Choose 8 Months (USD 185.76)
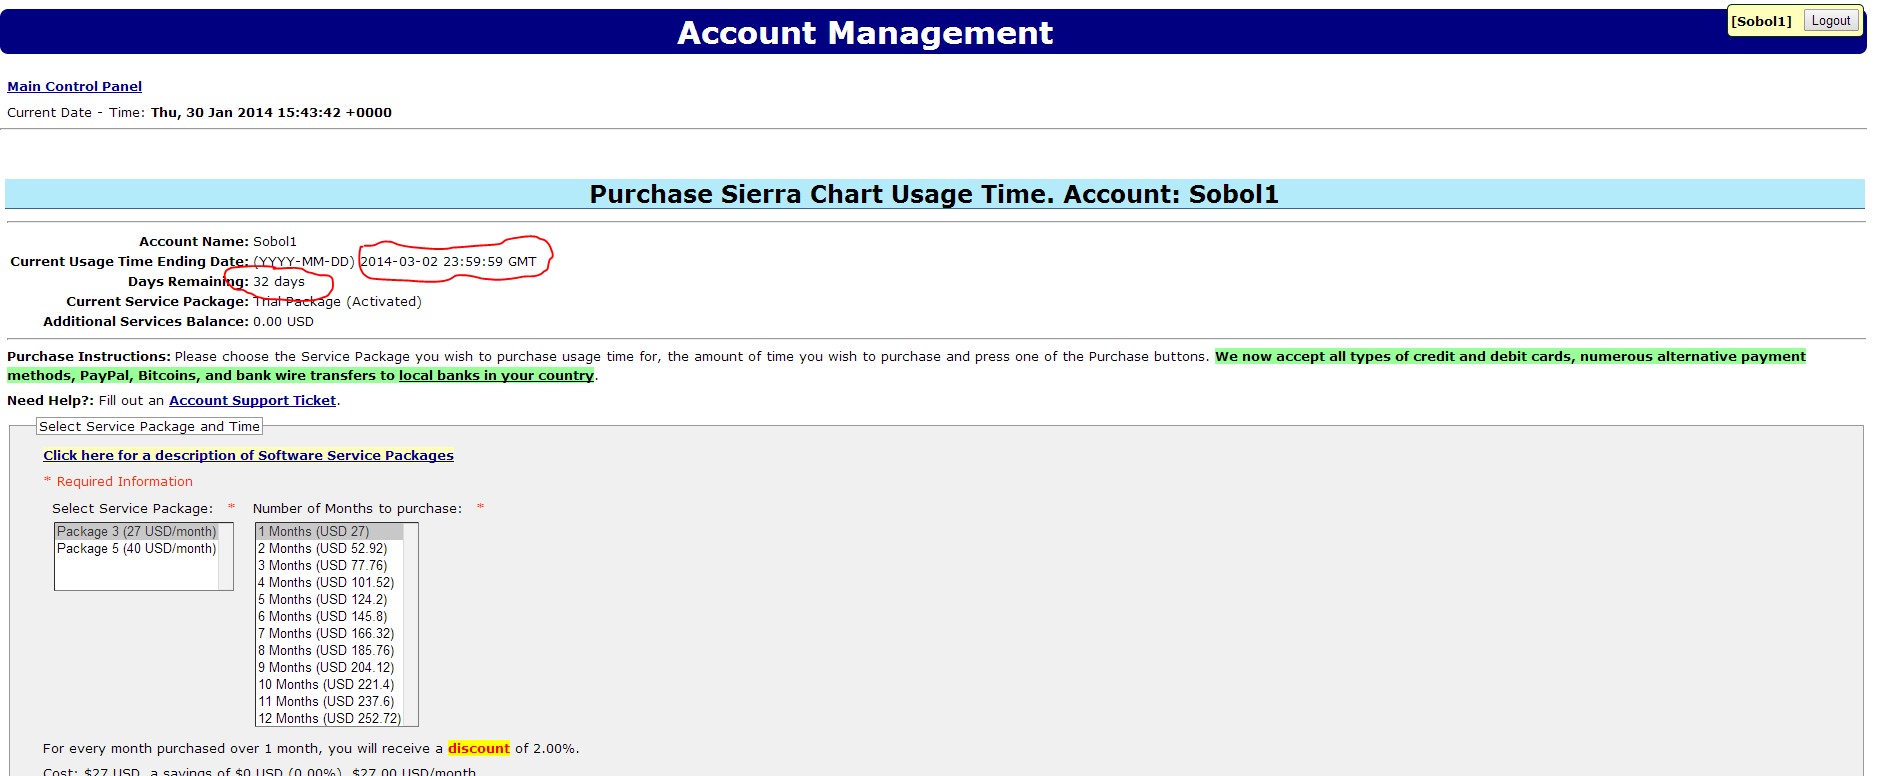1878x776 pixels. click(329, 651)
